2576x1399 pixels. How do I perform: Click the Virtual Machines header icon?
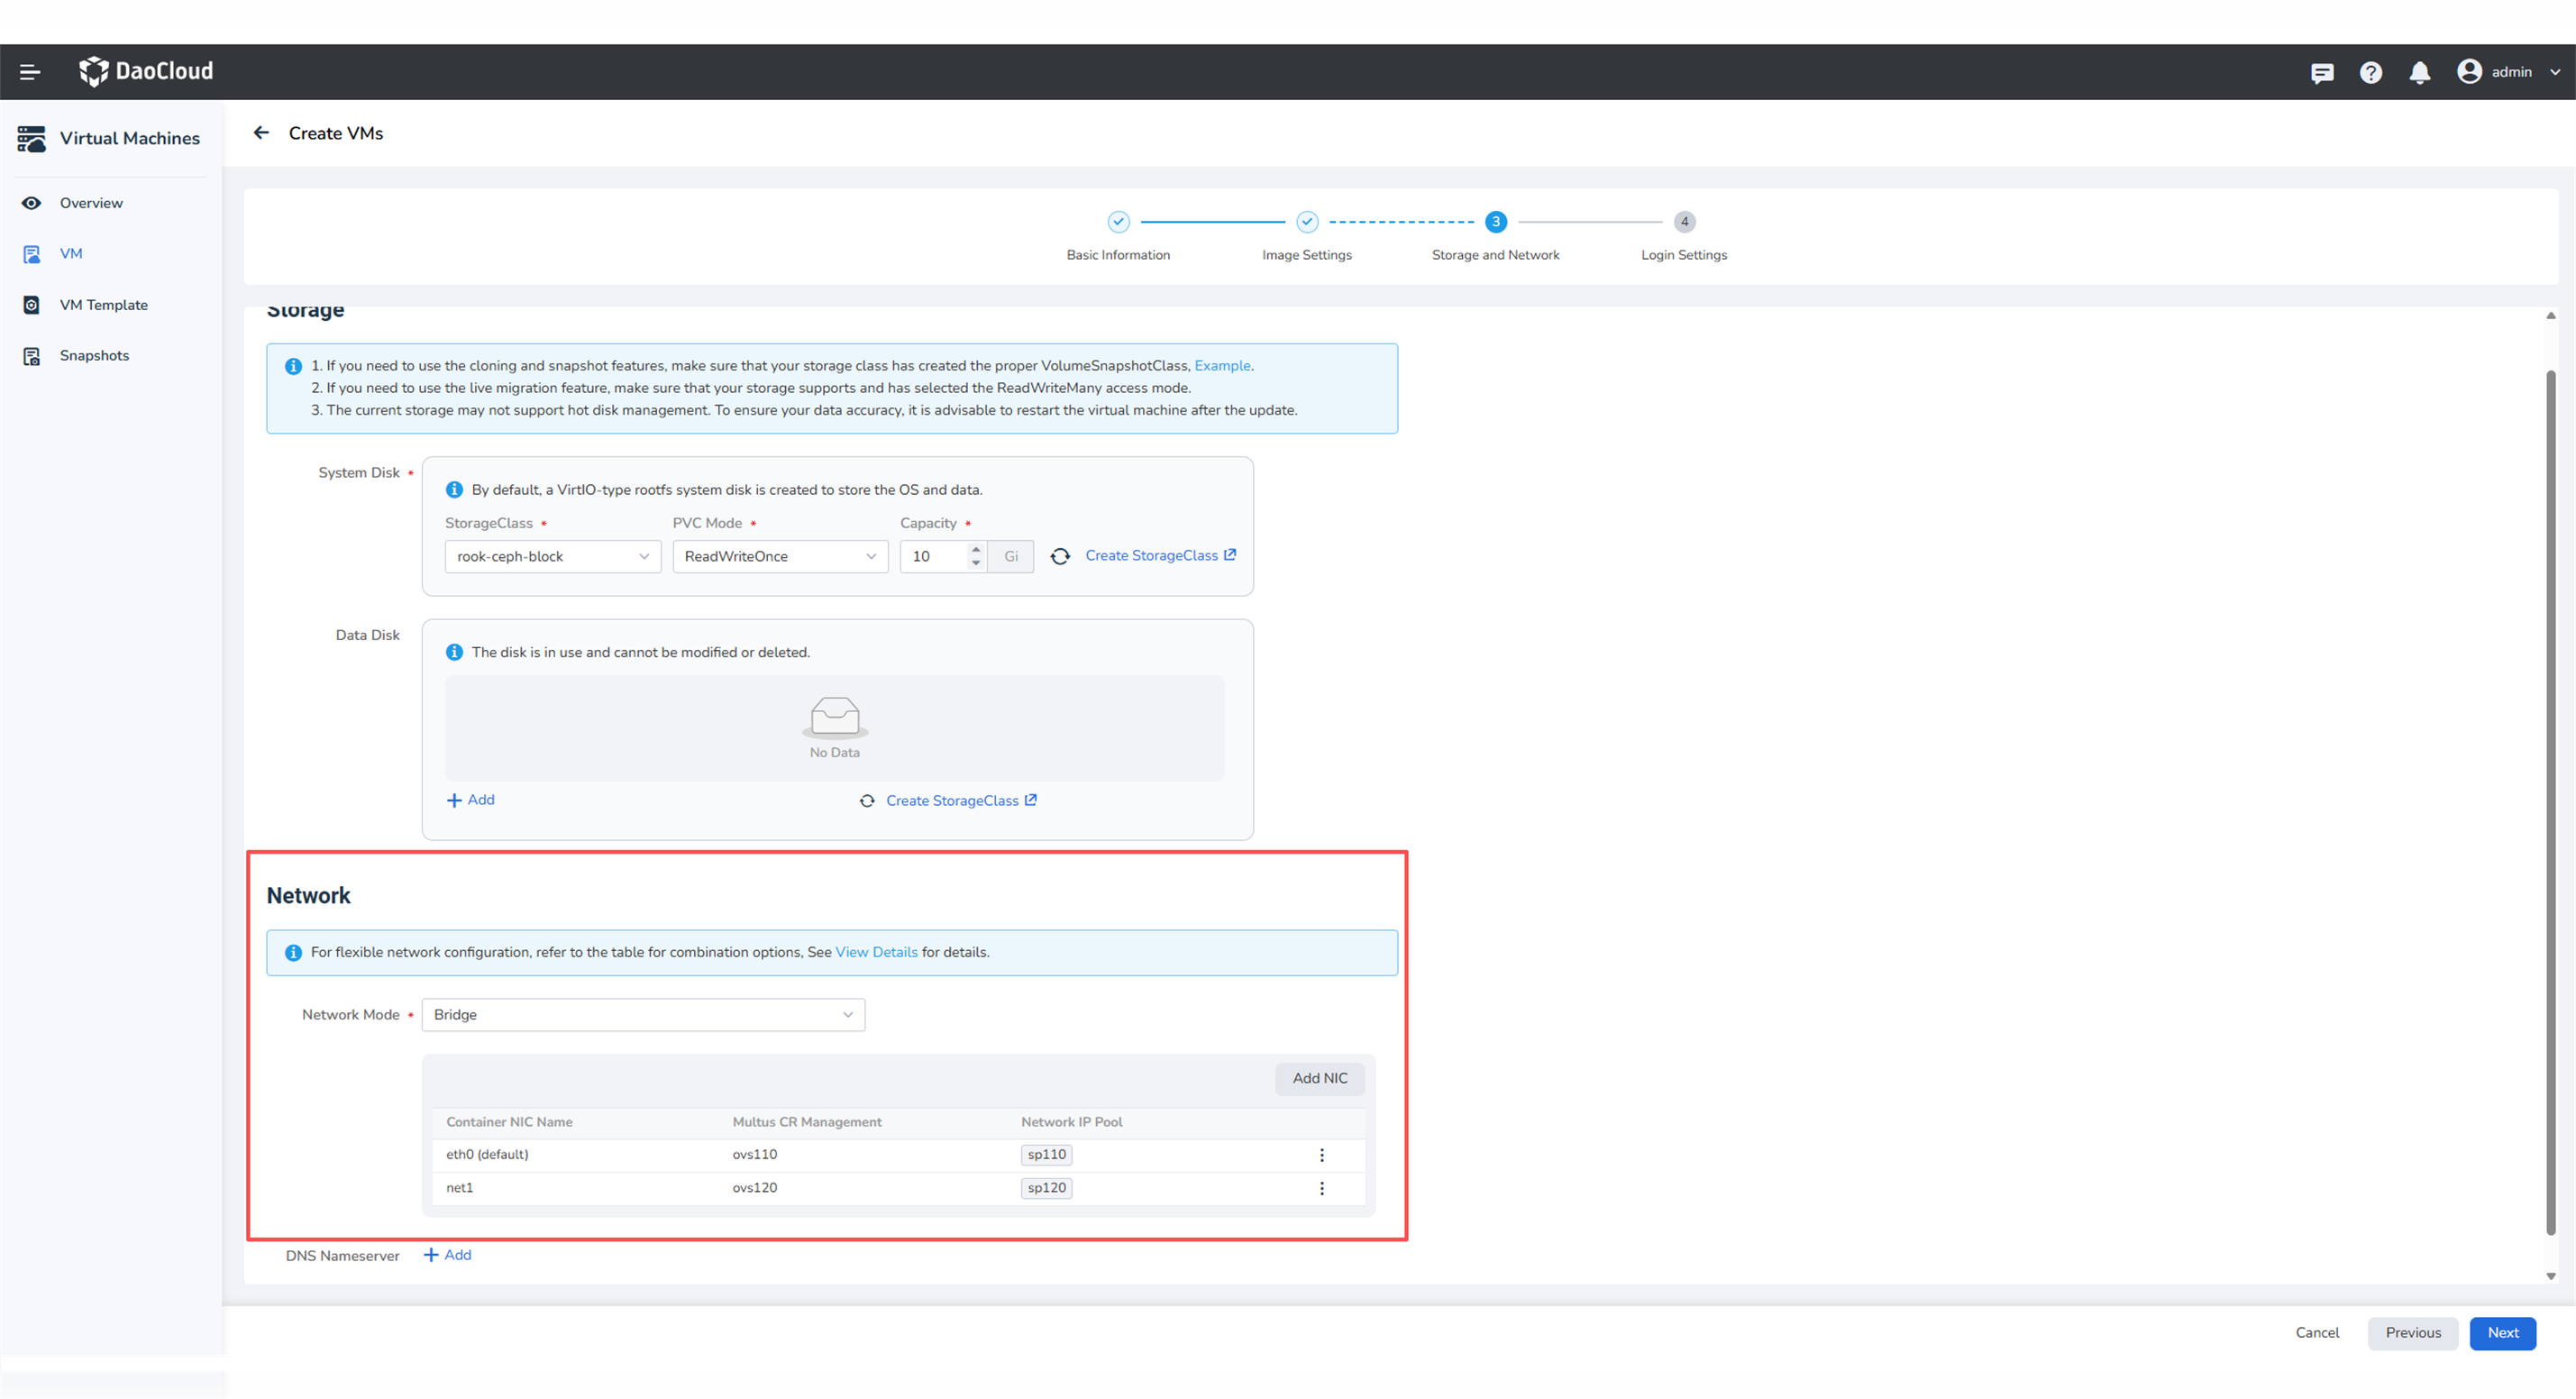(x=31, y=139)
